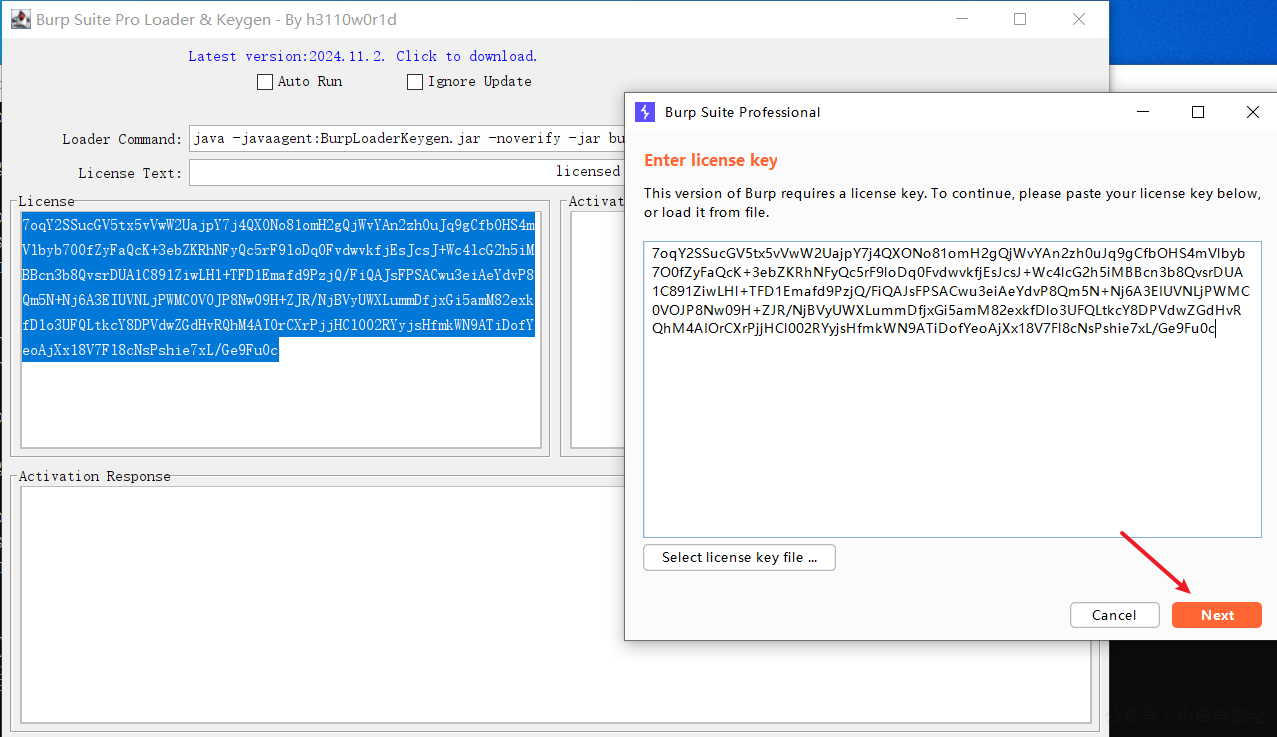Viewport: 1277px width, 737px height.
Task: Open the 'Latest version:2024.11.2. Click to download.' link
Action: pyautogui.click(x=363, y=56)
